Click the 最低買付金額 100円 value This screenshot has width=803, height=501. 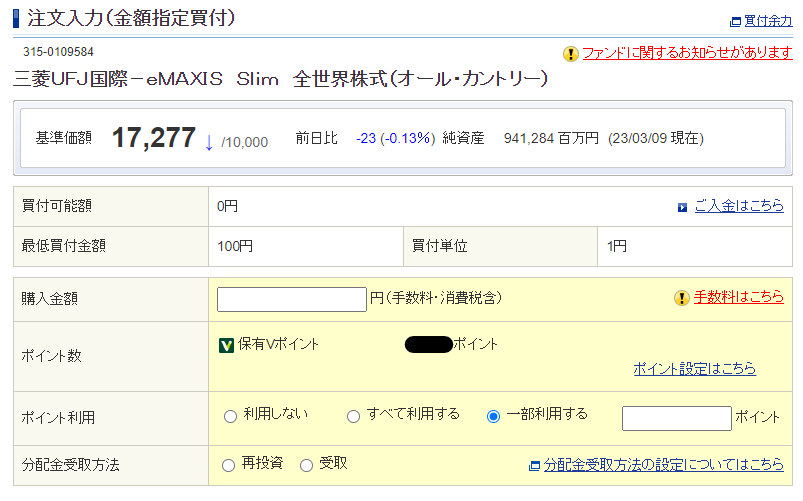coord(235,246)
